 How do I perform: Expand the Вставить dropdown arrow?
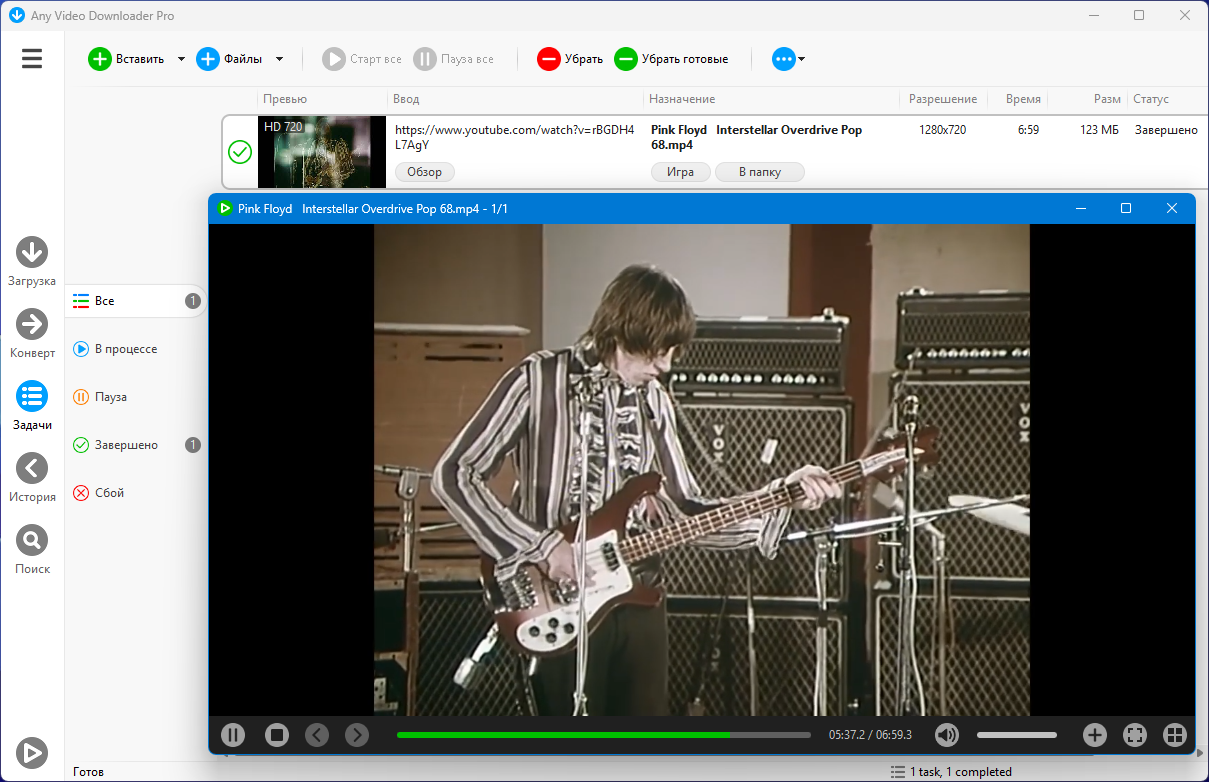click(x=181, y=59)
